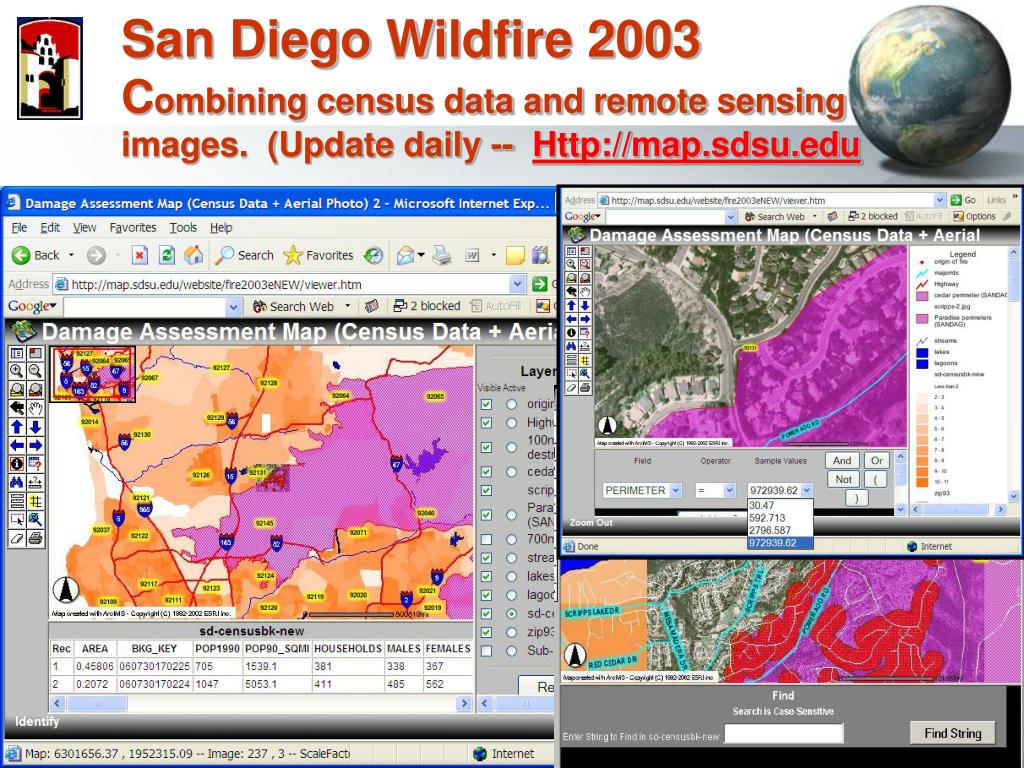Open Back button history dropdown arrow

71,255
